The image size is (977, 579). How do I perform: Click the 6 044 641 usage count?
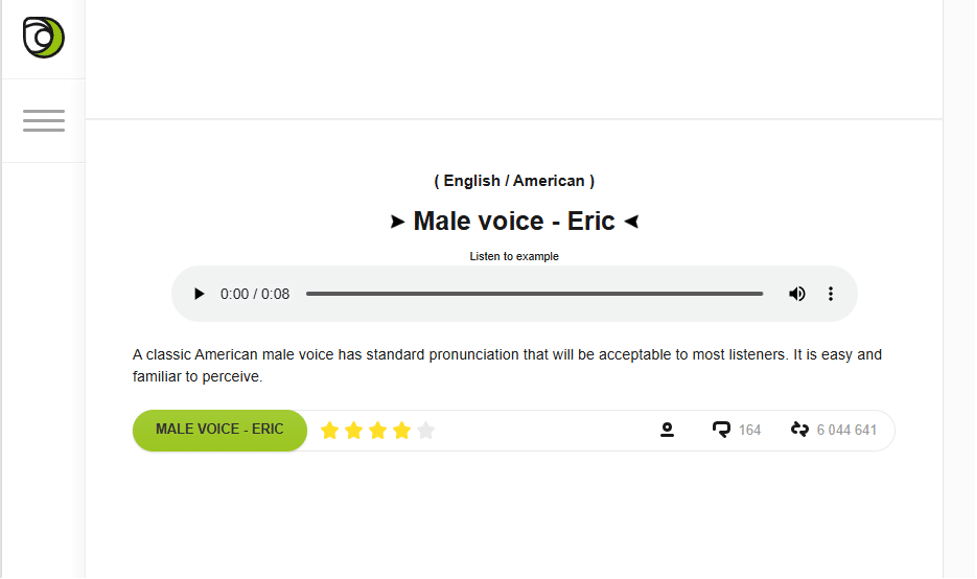pyautogui.click(x=847, y=430)
